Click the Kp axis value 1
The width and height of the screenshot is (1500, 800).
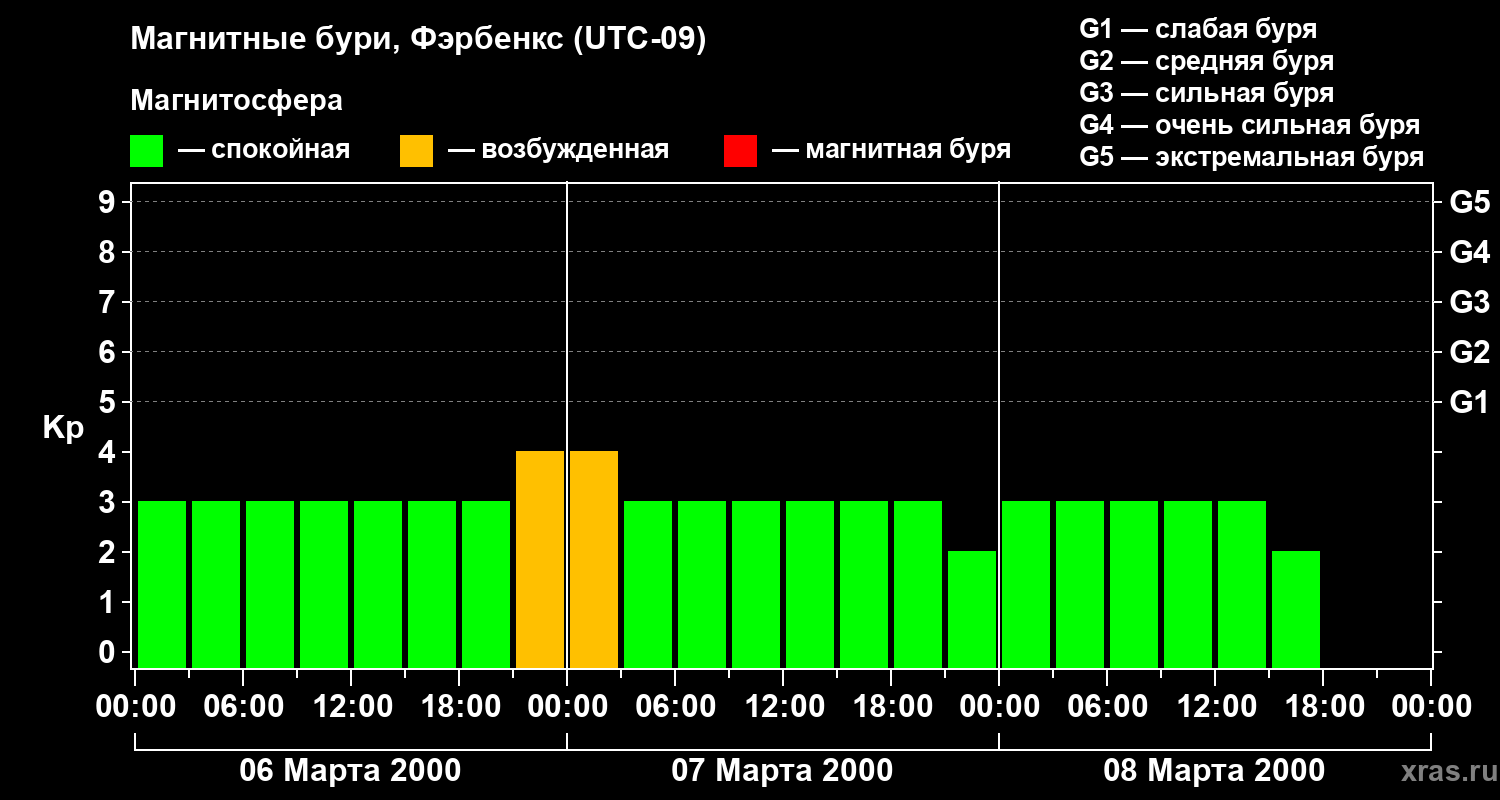pos(109,602)
